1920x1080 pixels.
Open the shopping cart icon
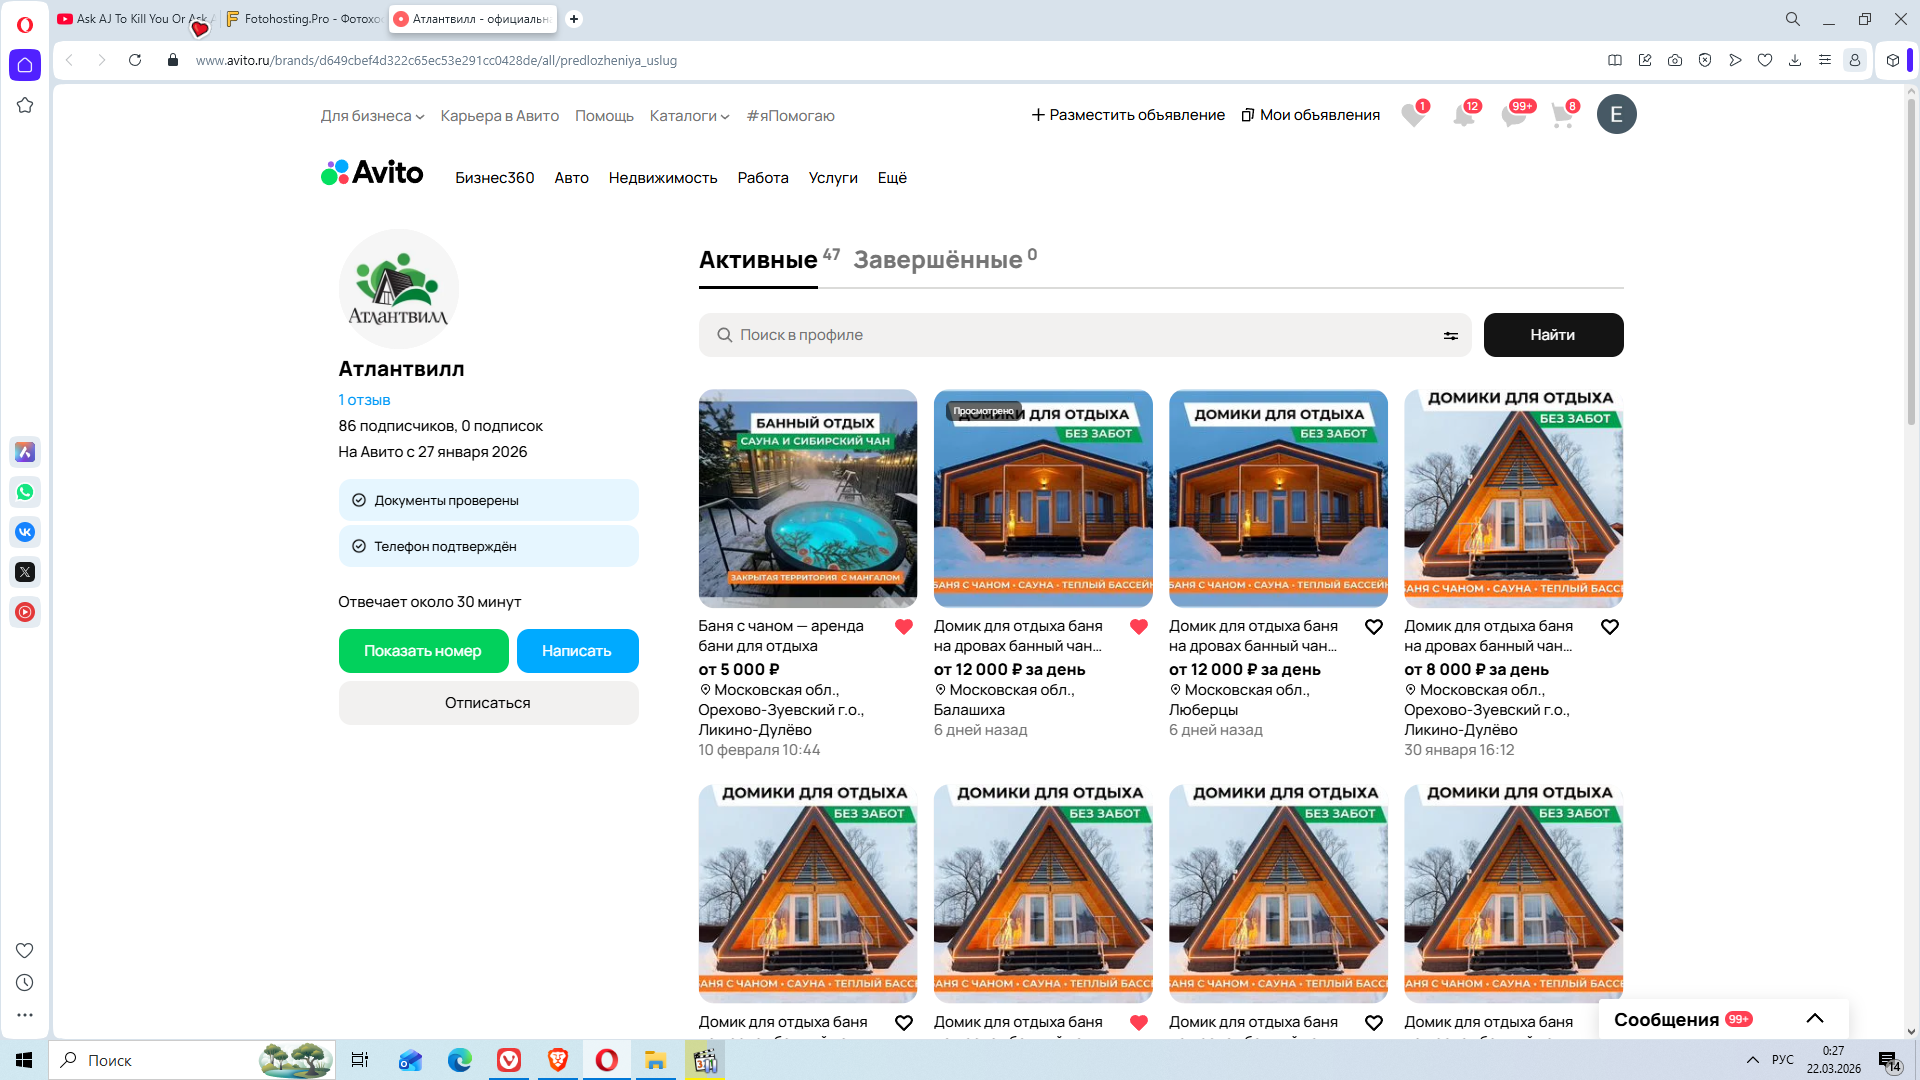click(x=1562, y=116)
